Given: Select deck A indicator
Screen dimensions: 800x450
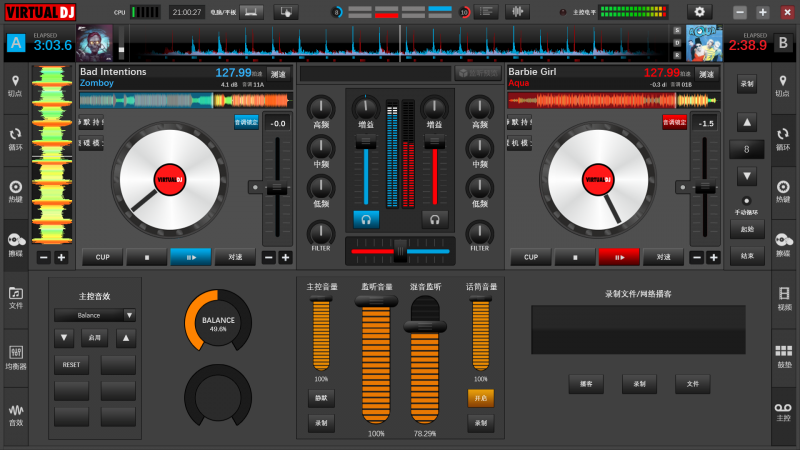Looking at the screenshot, I should point(16,43).
